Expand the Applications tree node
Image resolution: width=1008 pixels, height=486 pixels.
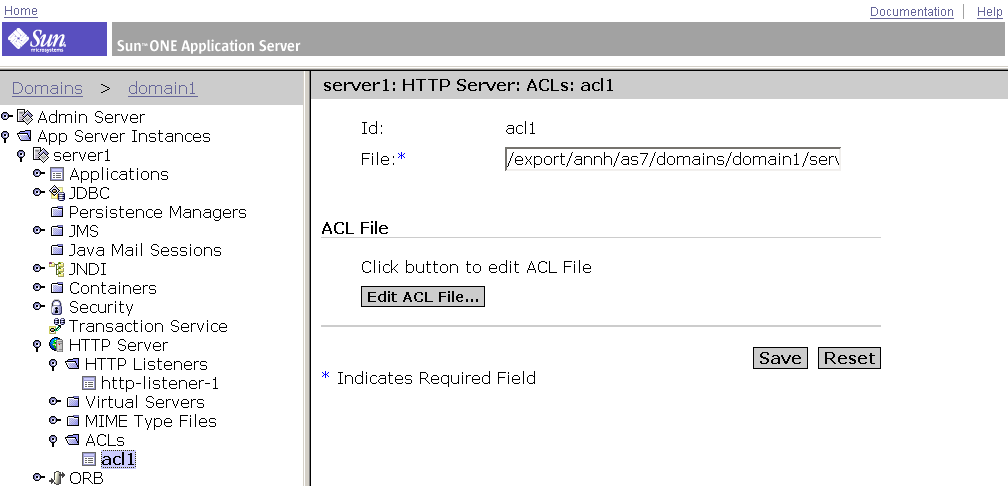pyautogui.click(x=39, y=174)
